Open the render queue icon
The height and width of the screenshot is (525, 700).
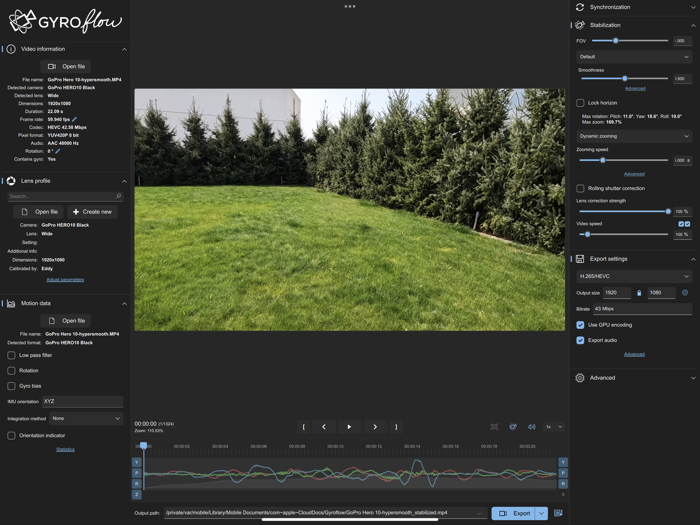pos(558,513)
